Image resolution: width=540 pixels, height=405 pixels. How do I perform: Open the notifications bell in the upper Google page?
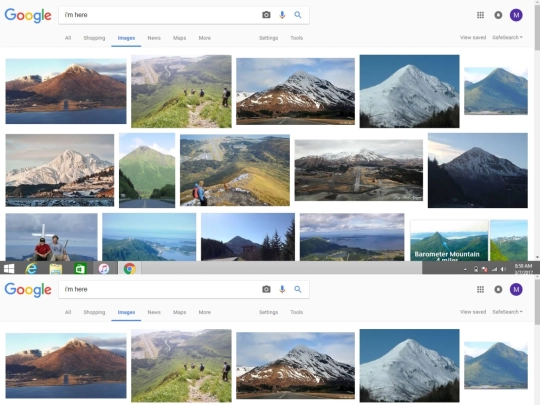coord(498,15)
